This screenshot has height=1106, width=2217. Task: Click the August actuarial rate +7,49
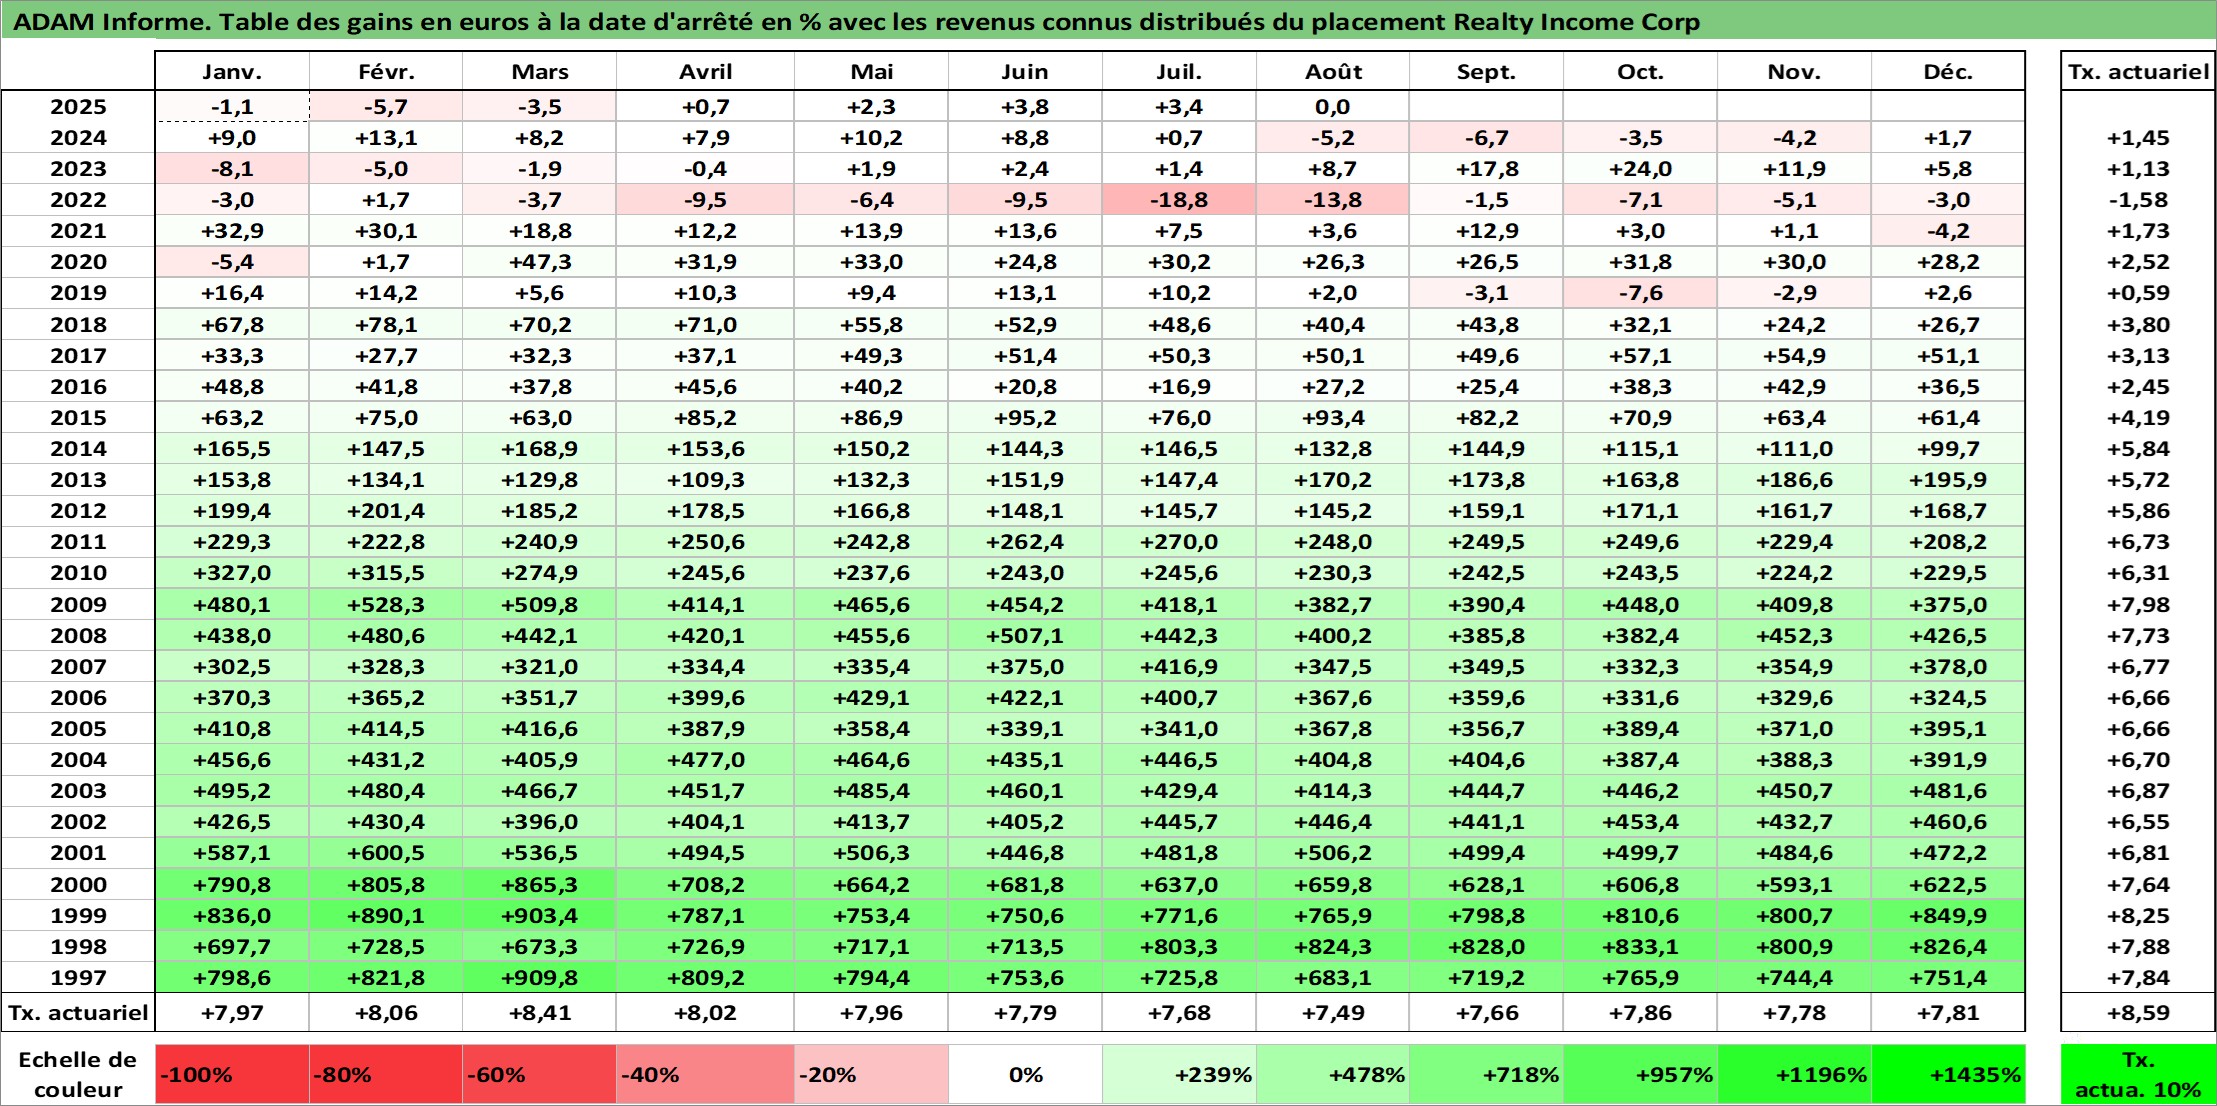tap(1333, 1013)
